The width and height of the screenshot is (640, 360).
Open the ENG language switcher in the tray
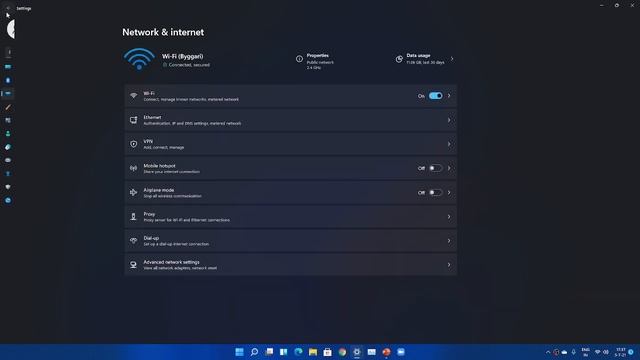(x=586, y=352)
